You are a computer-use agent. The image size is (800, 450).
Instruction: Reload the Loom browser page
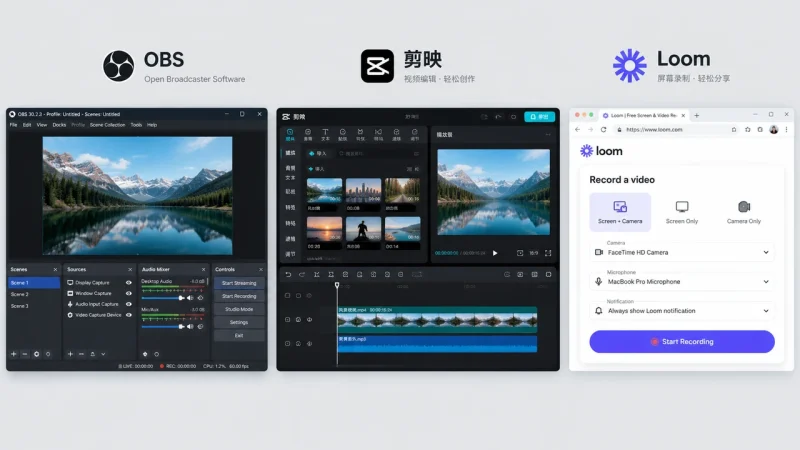pos(604,130)
